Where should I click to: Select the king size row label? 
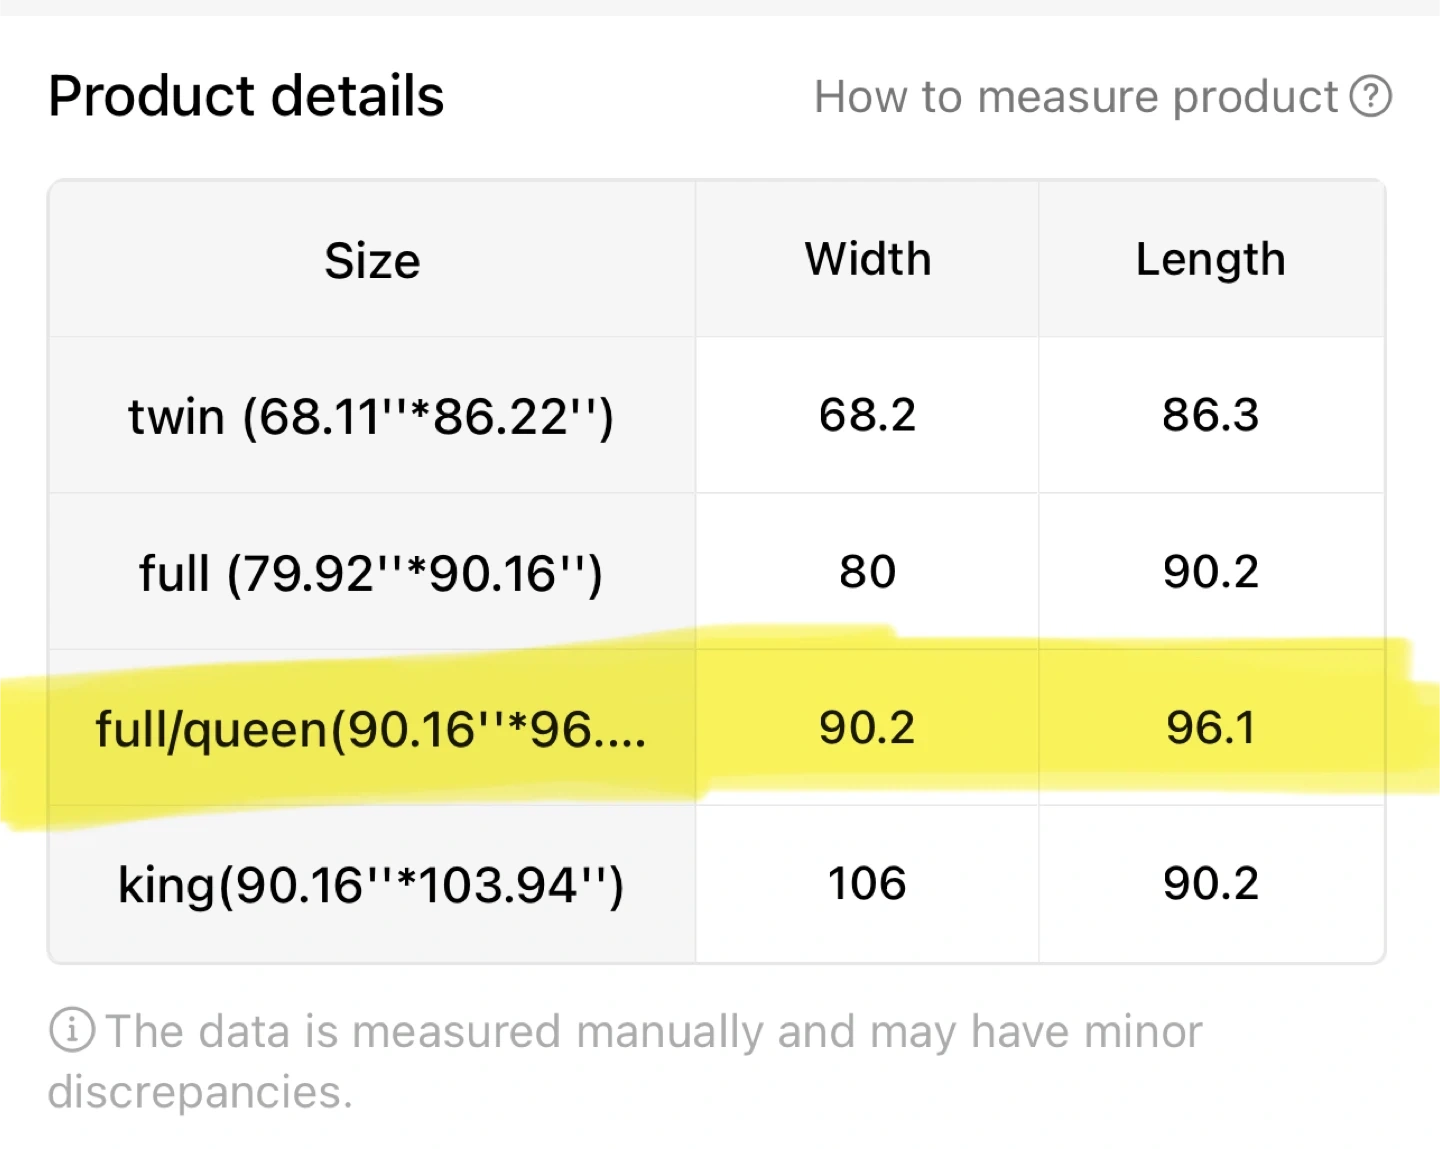tap(371, 885)
